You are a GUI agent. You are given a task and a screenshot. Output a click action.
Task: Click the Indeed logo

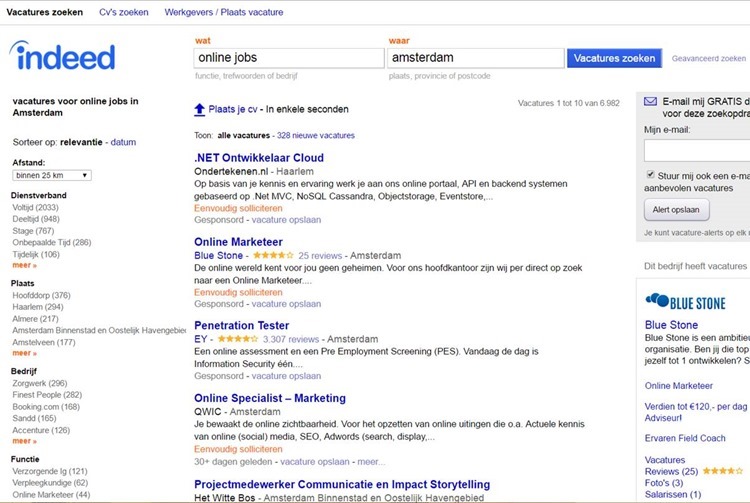pyautogui.click(x=62, y=56)
